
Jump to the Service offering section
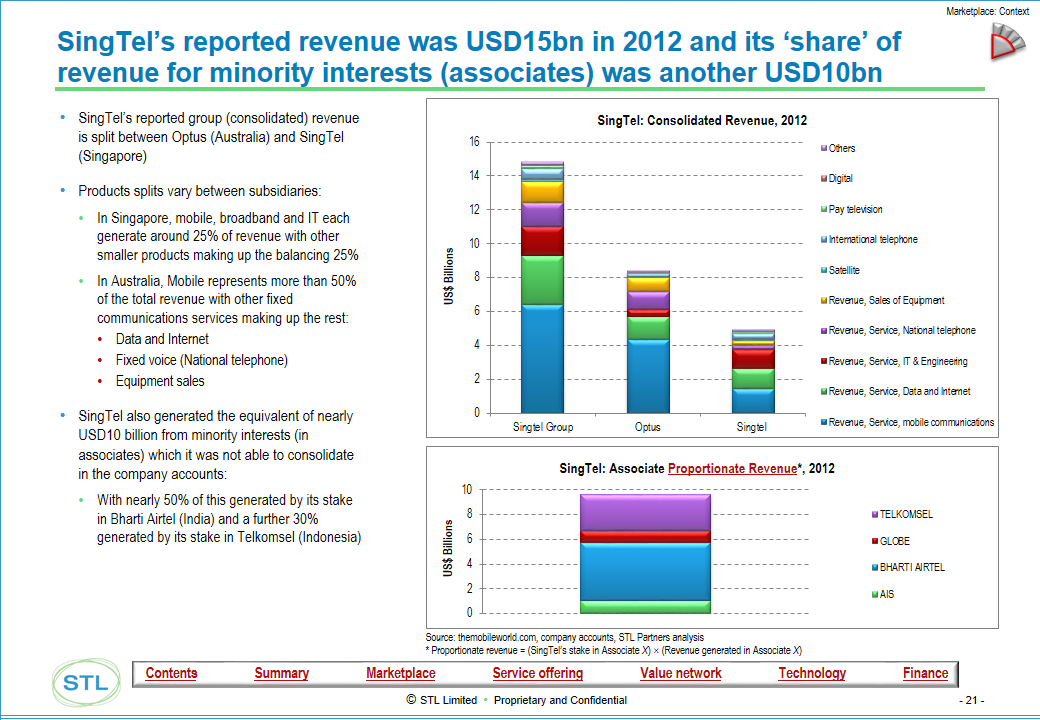click(537, 673)
